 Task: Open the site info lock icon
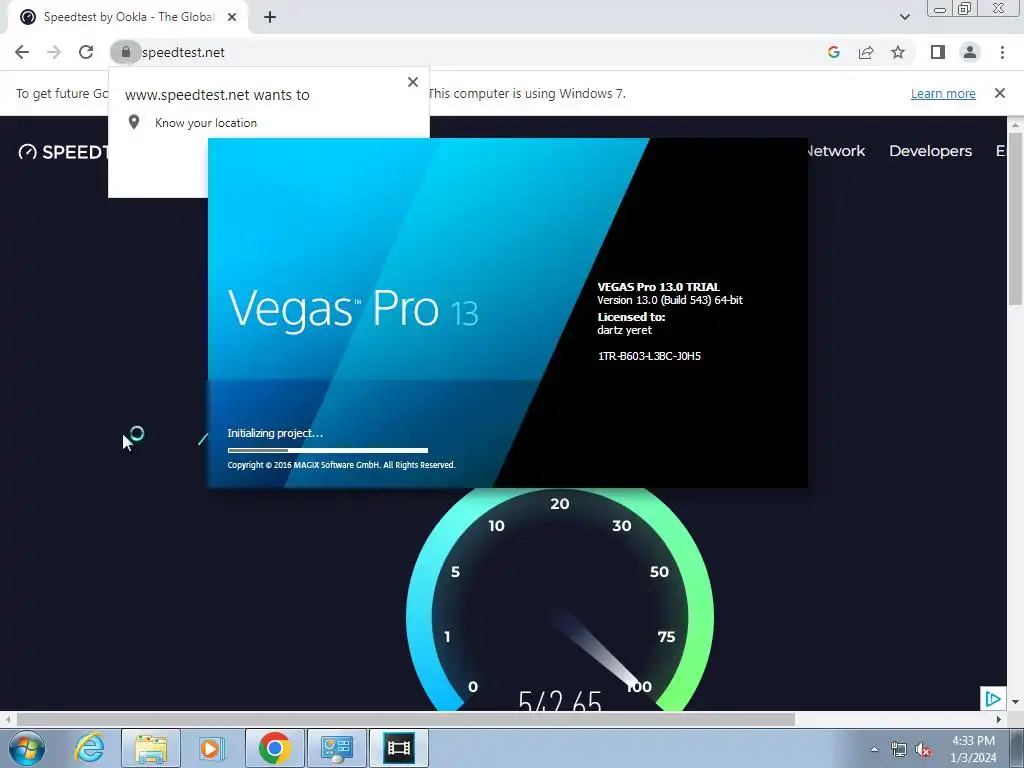[x=125, y=52]
